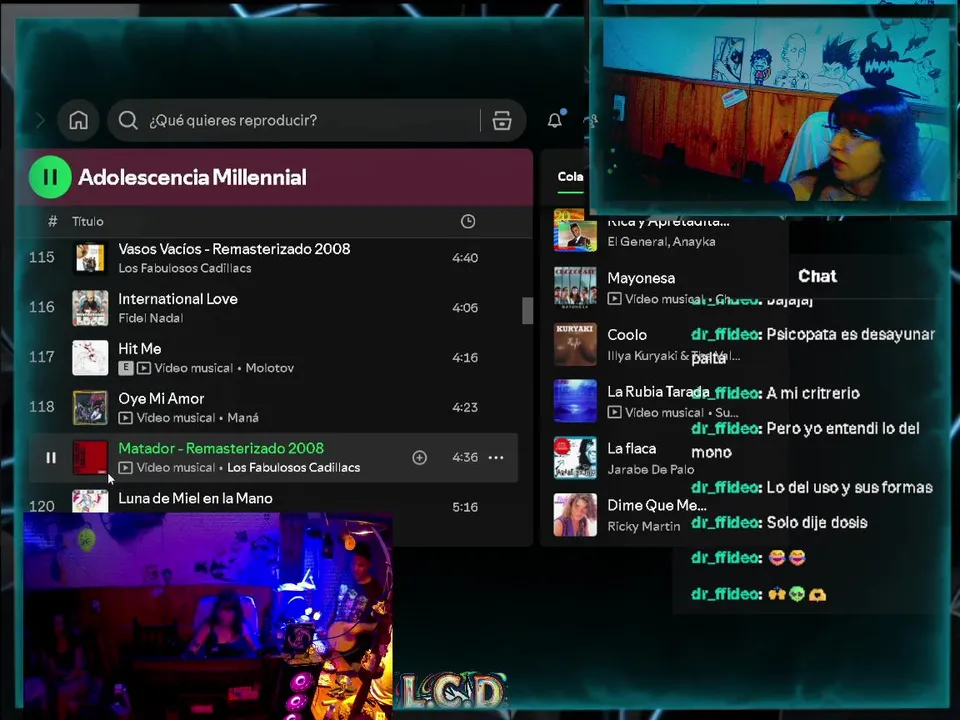Click the # column header

click(53, 222)
